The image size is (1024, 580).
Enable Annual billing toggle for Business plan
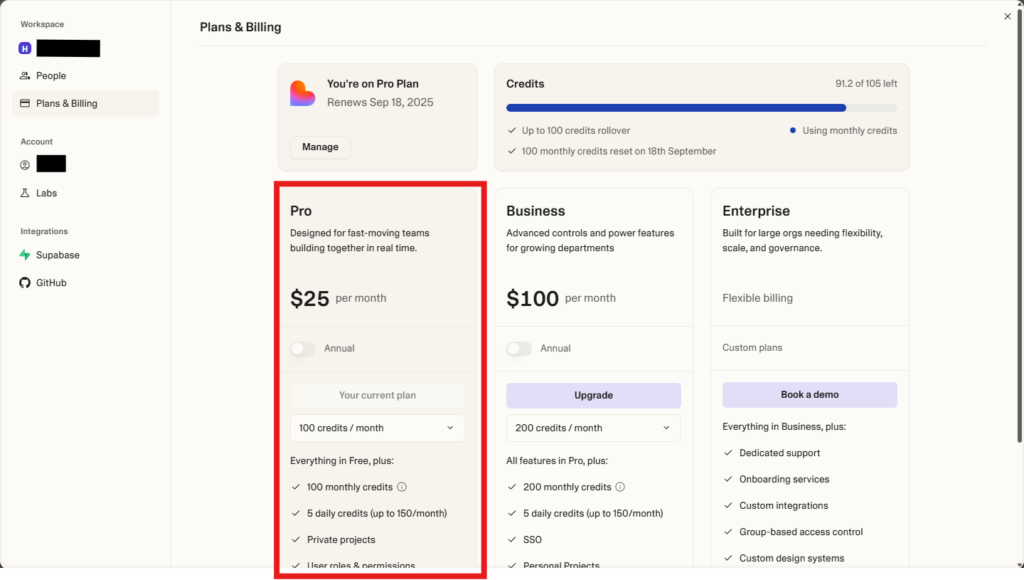tap(519, 349)
